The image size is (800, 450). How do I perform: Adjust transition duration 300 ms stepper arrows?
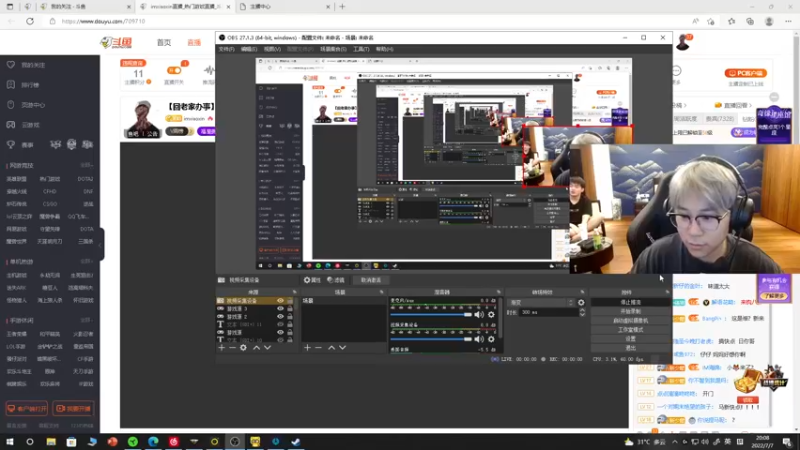coord(582,312)
